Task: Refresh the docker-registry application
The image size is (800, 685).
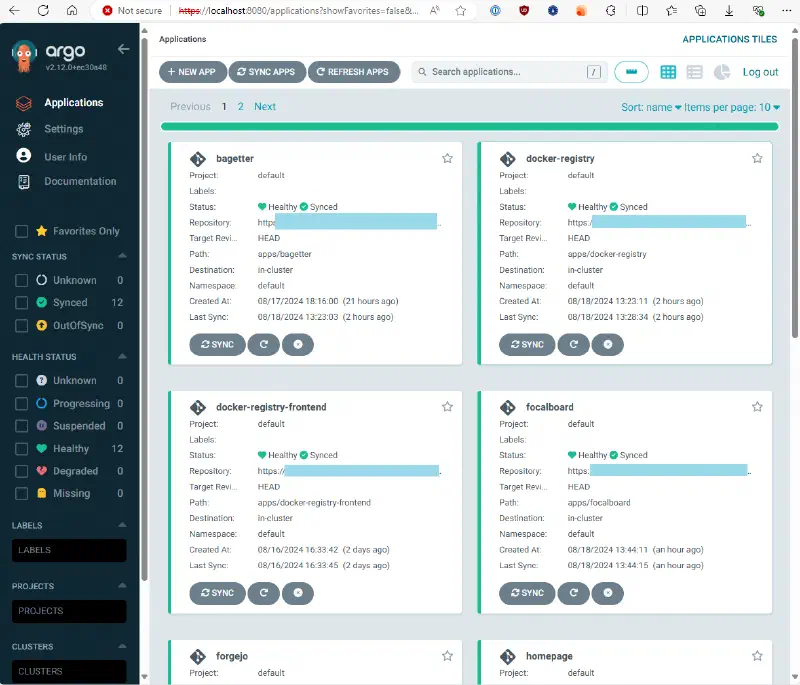Action: 573,344
